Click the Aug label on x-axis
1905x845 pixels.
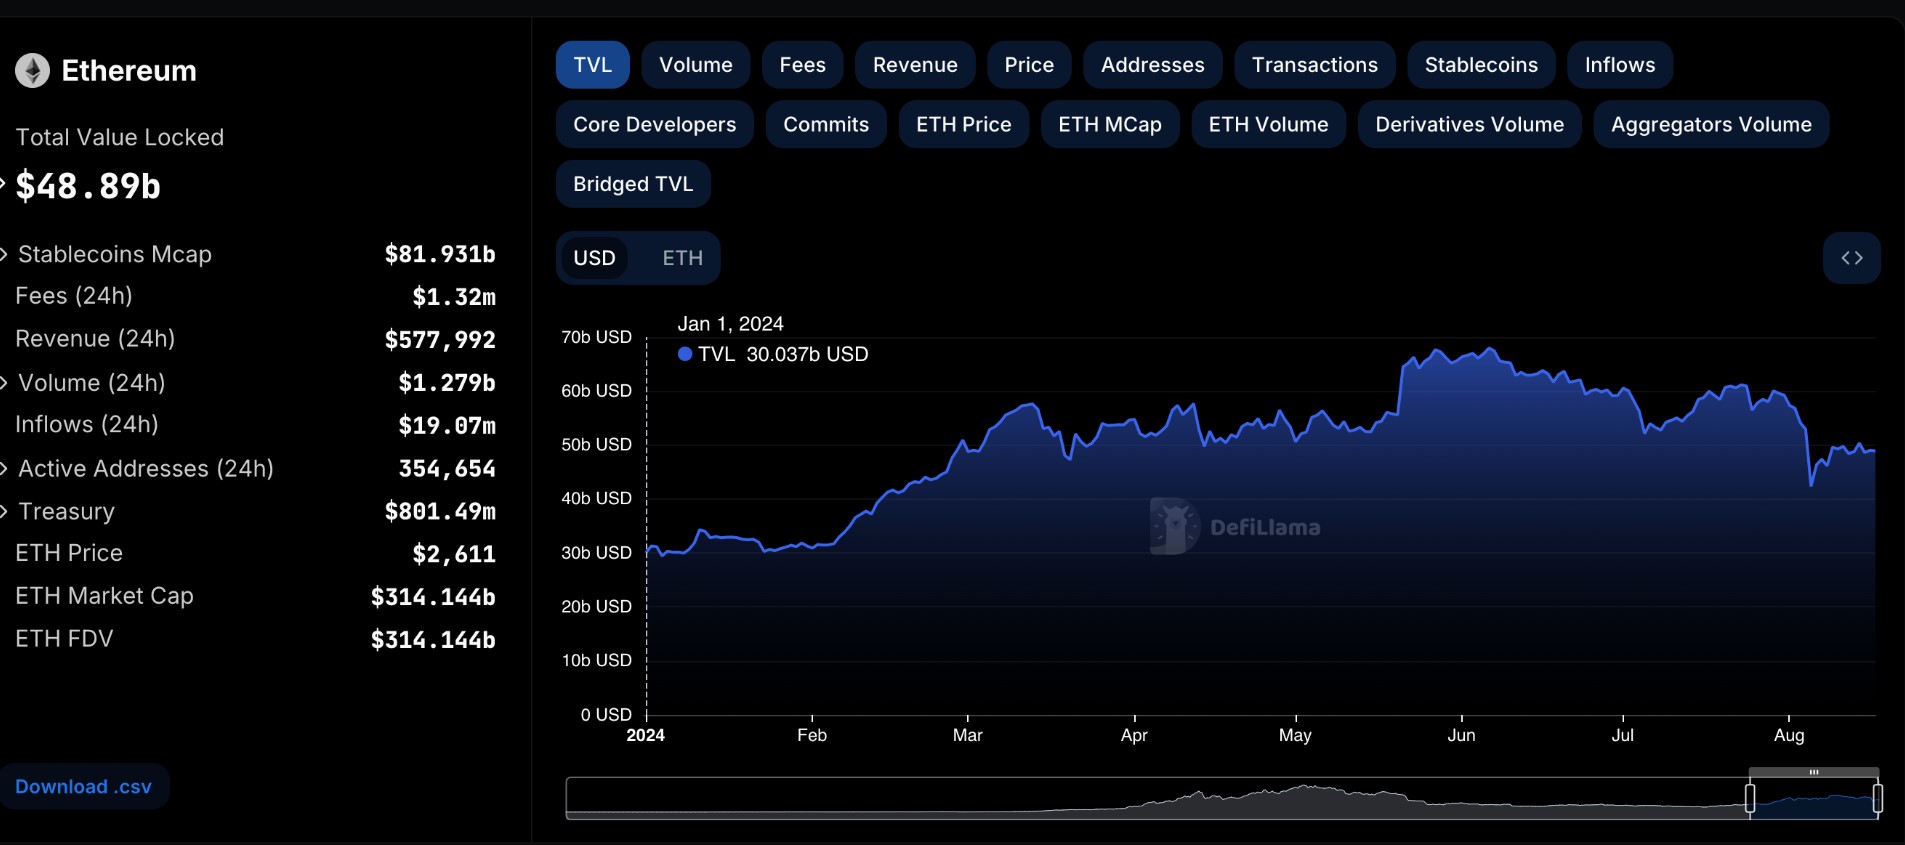pyautogui.click(x=1789, y=735)
